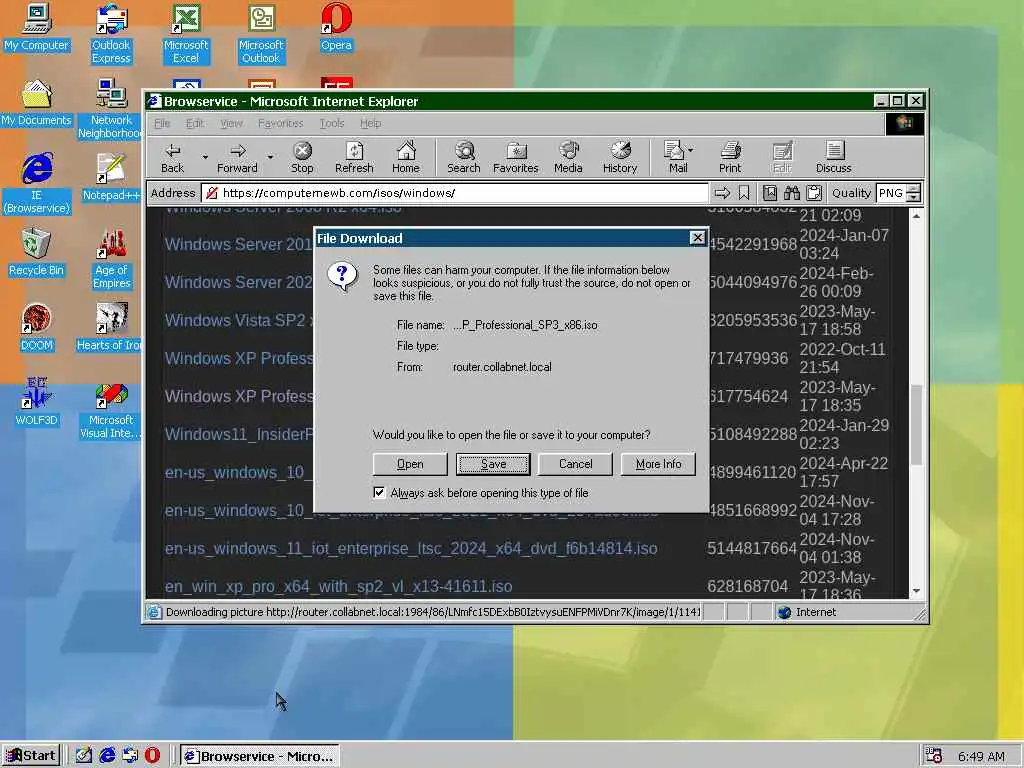Open the Recycle Bin

coord(37,252)
